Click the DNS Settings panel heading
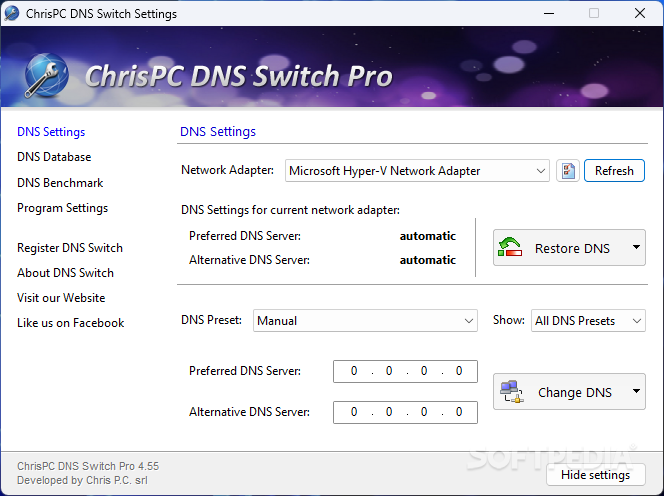This screenshot has width=664, height=496. tap(218, 132)
